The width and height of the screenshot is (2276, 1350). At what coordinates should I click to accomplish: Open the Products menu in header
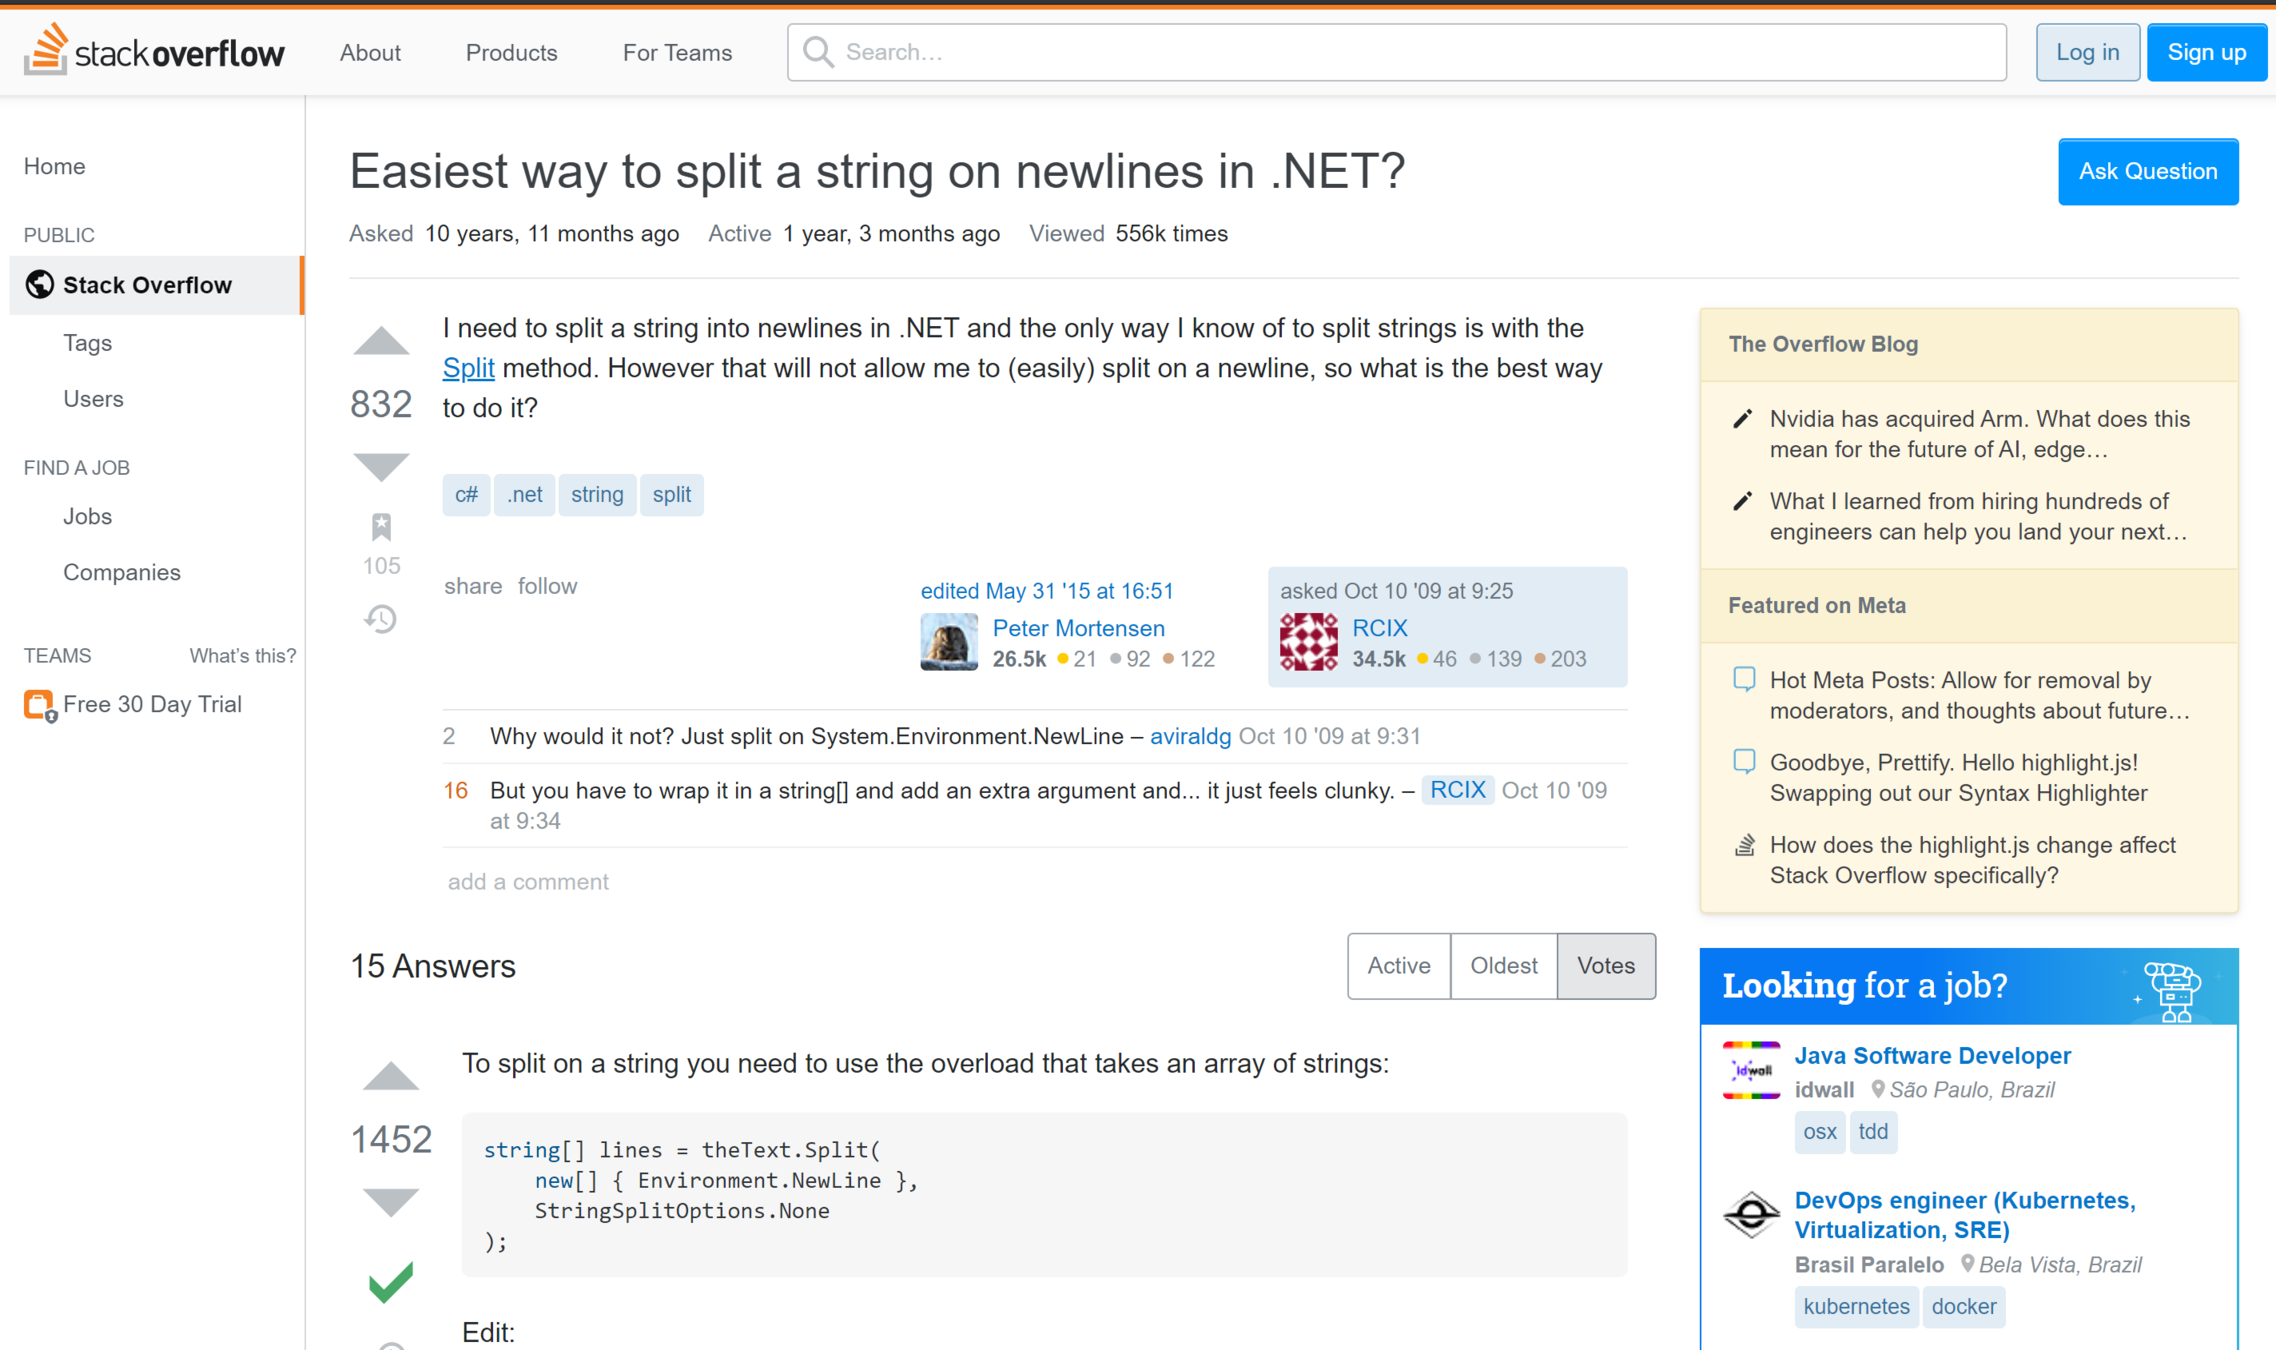511,52
